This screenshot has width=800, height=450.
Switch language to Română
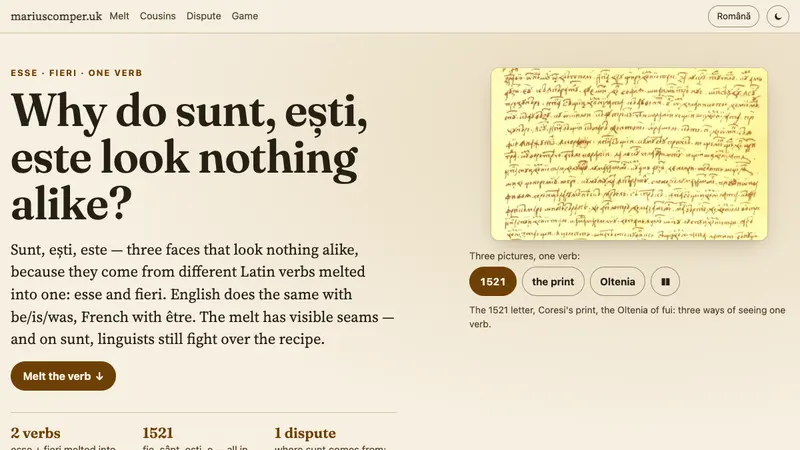[733, 16]
